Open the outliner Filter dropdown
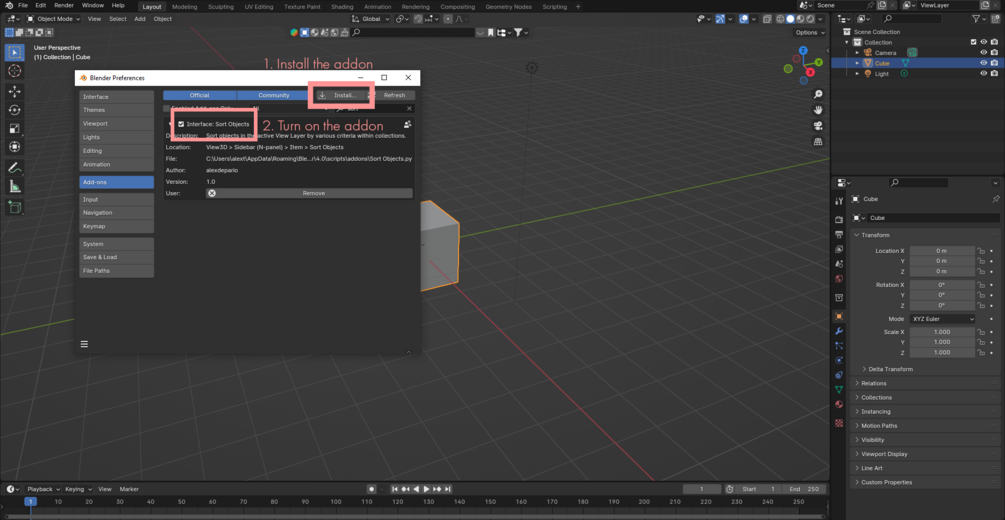 click(979, 20)
